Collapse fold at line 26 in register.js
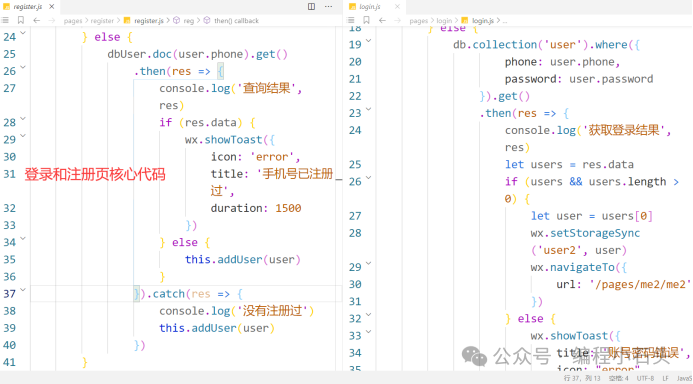The height and width of the screenshot is (384, 693). (23, 67)
